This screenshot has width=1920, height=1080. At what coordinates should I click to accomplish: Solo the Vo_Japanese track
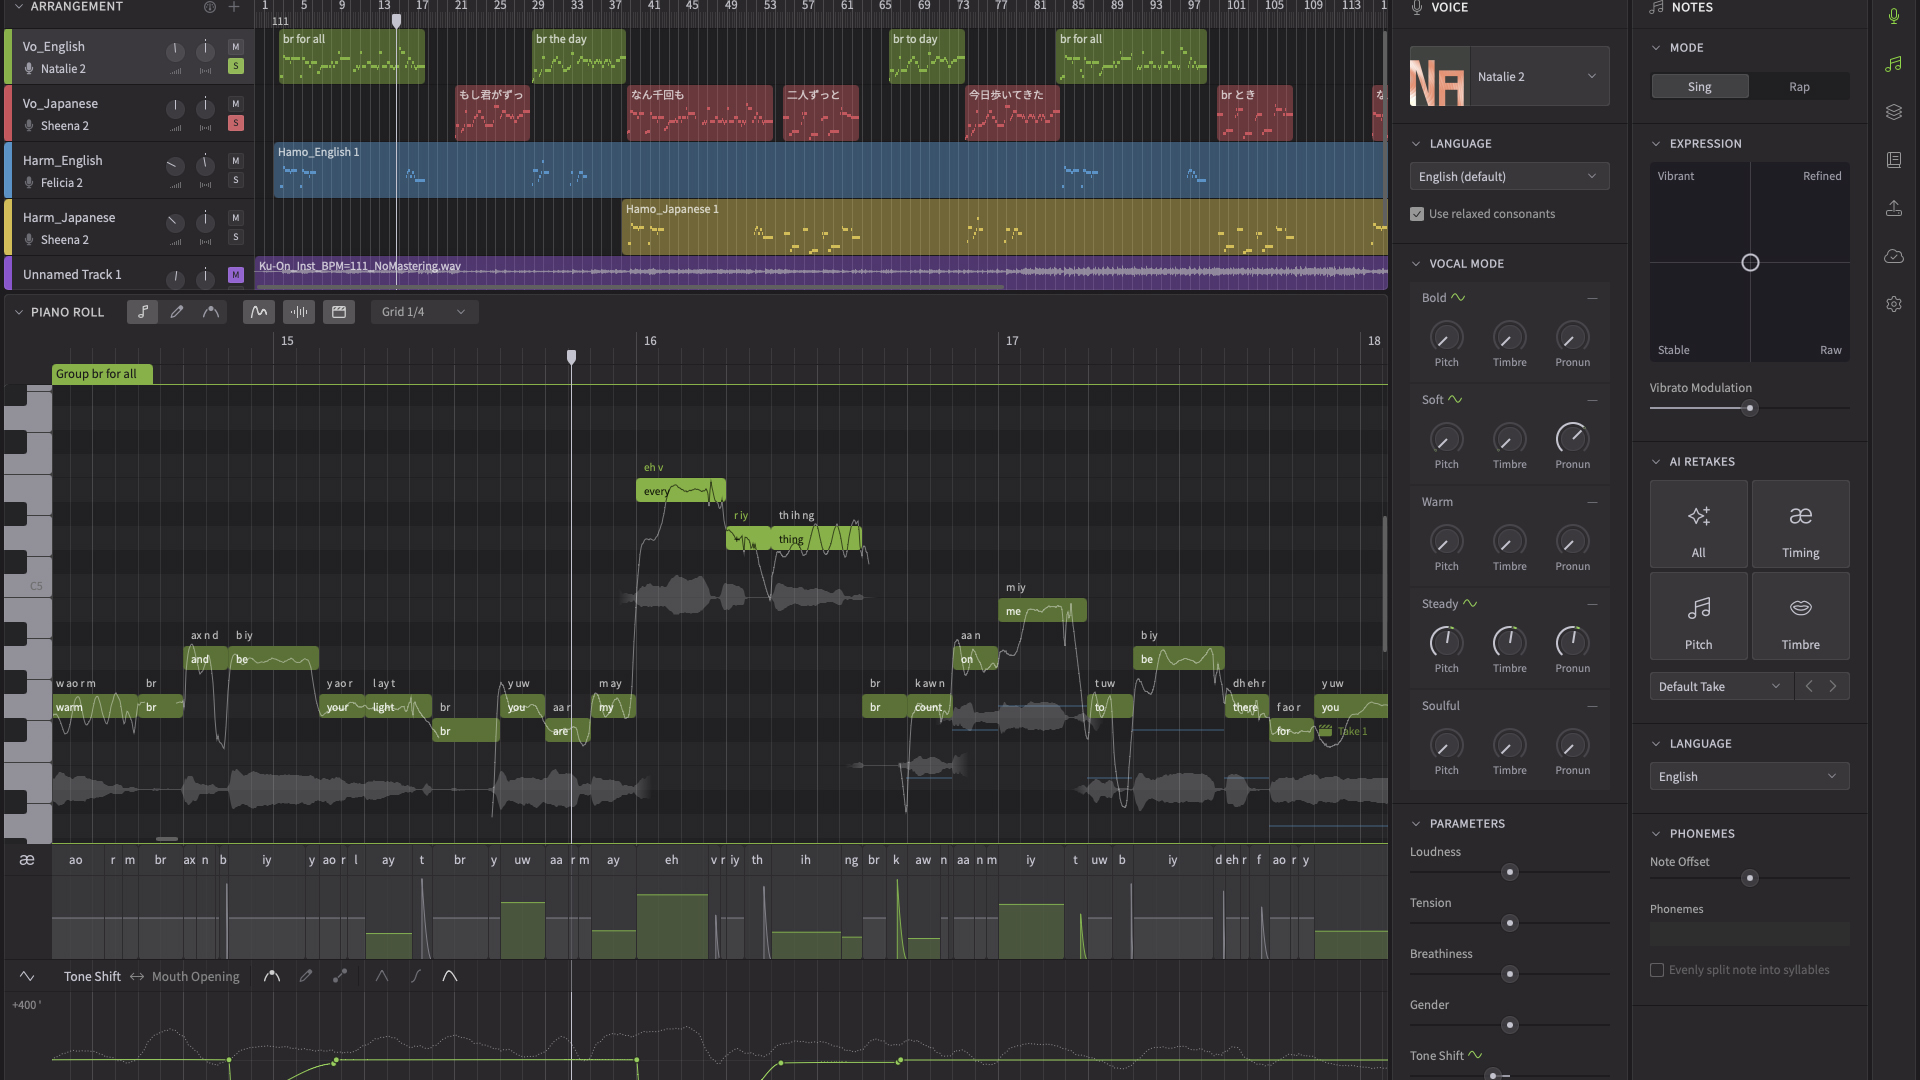pyautogui.click(x=236, y=123)
